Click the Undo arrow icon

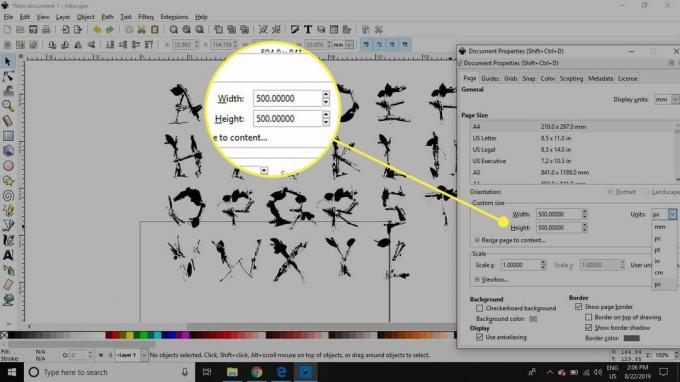pyautogui.click(x=97, y=29)
